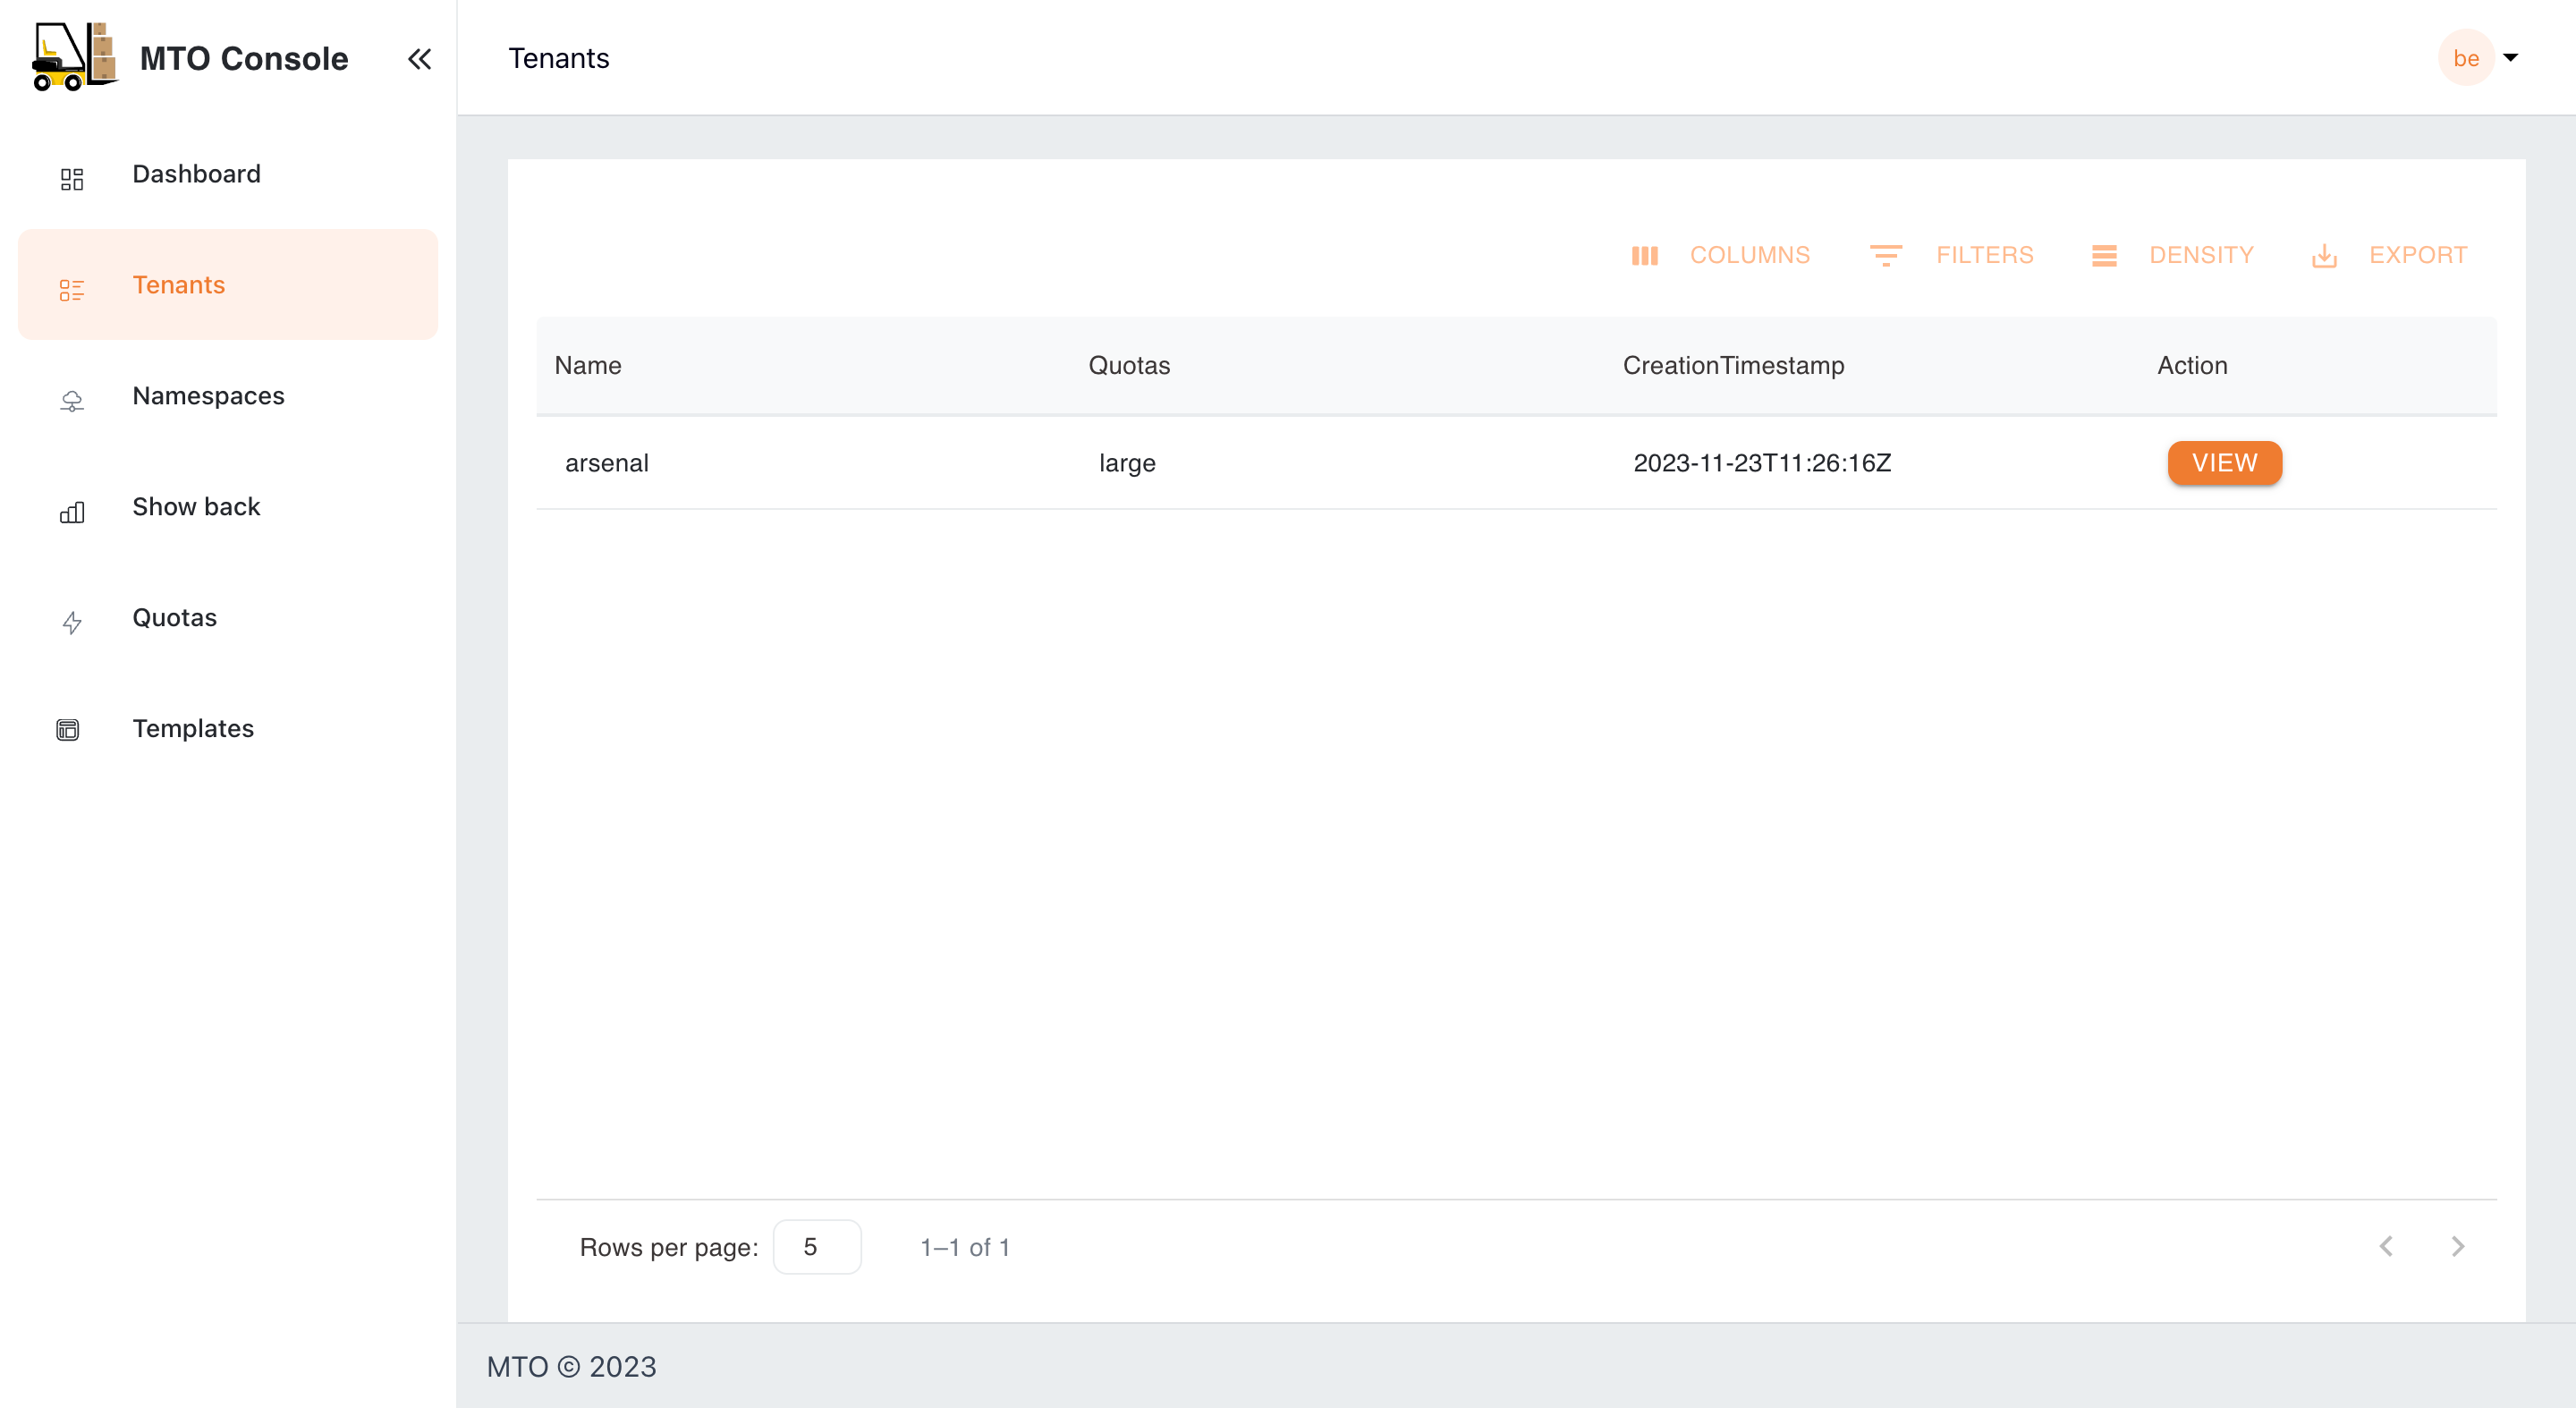Click the Namespaces cloud icon
Image resolution: width=2576 pixels, height=1408 pixels.
[71, 401]
